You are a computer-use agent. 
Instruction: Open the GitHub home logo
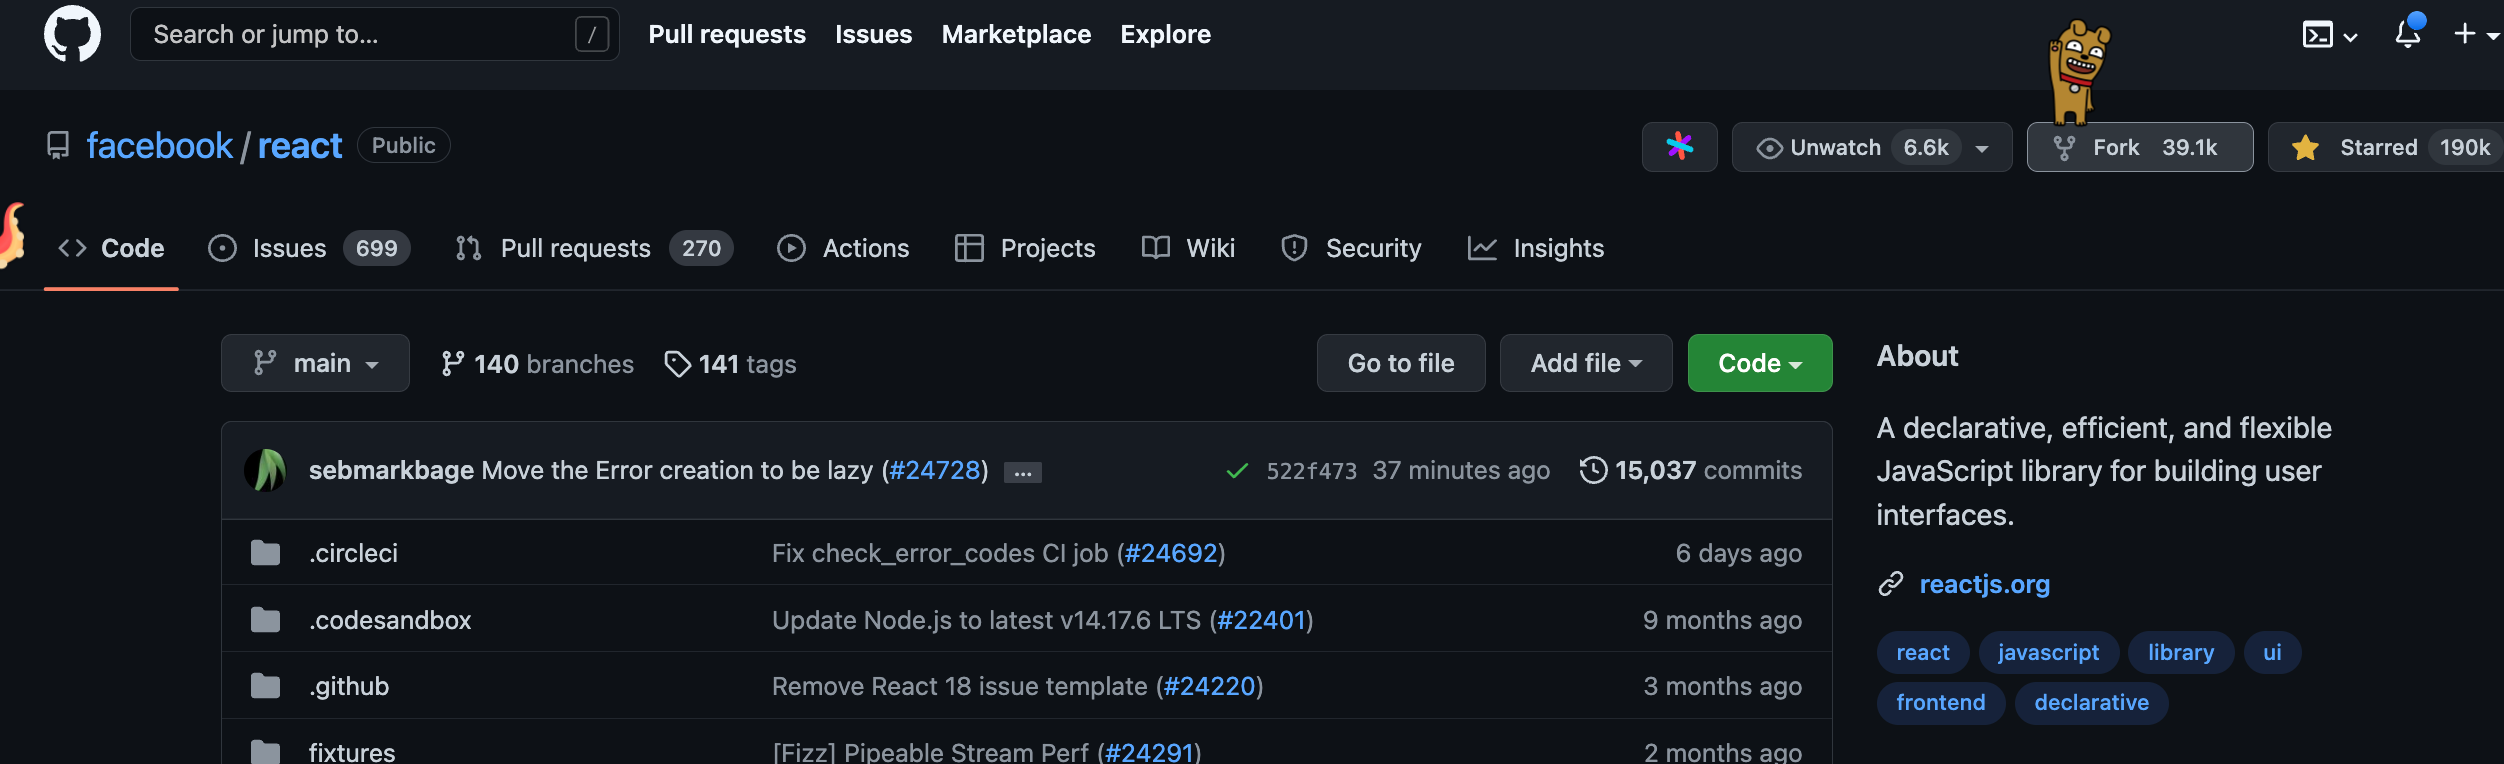(x=72, y=34)
